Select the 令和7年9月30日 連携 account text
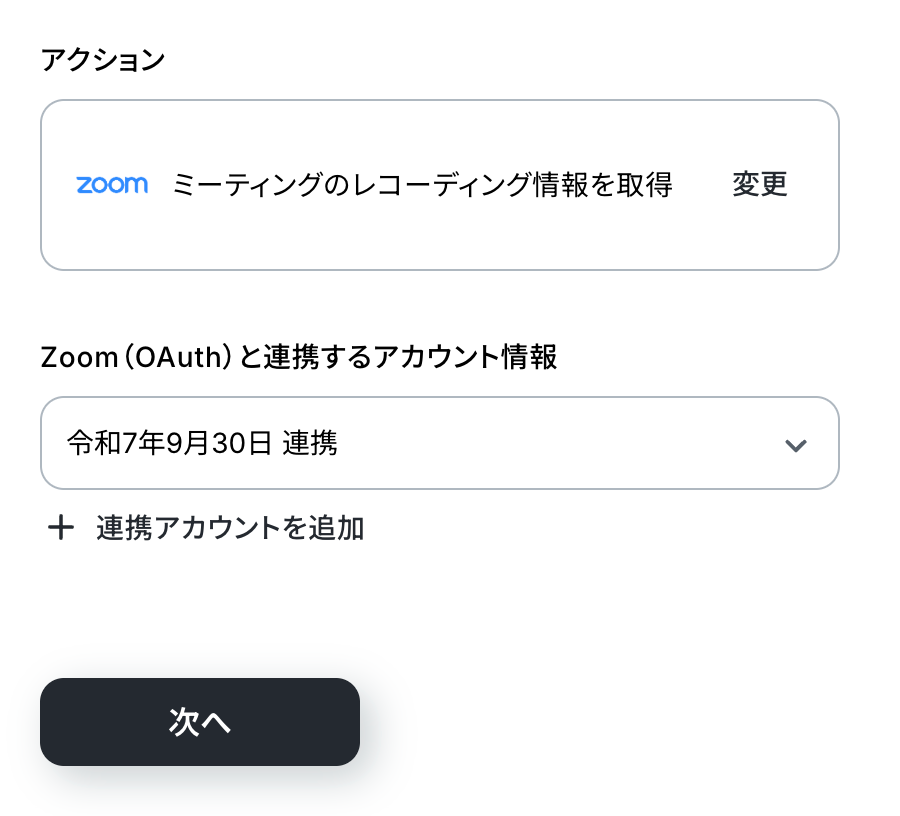The image size is (900, 816). pyautogui.click(x=202, y=443)
